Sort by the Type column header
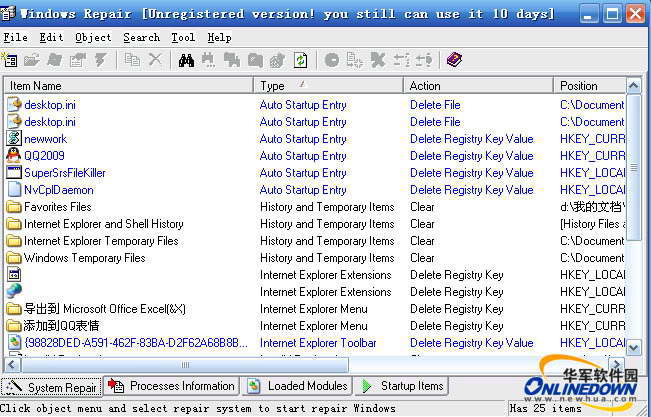 (328, 86)
